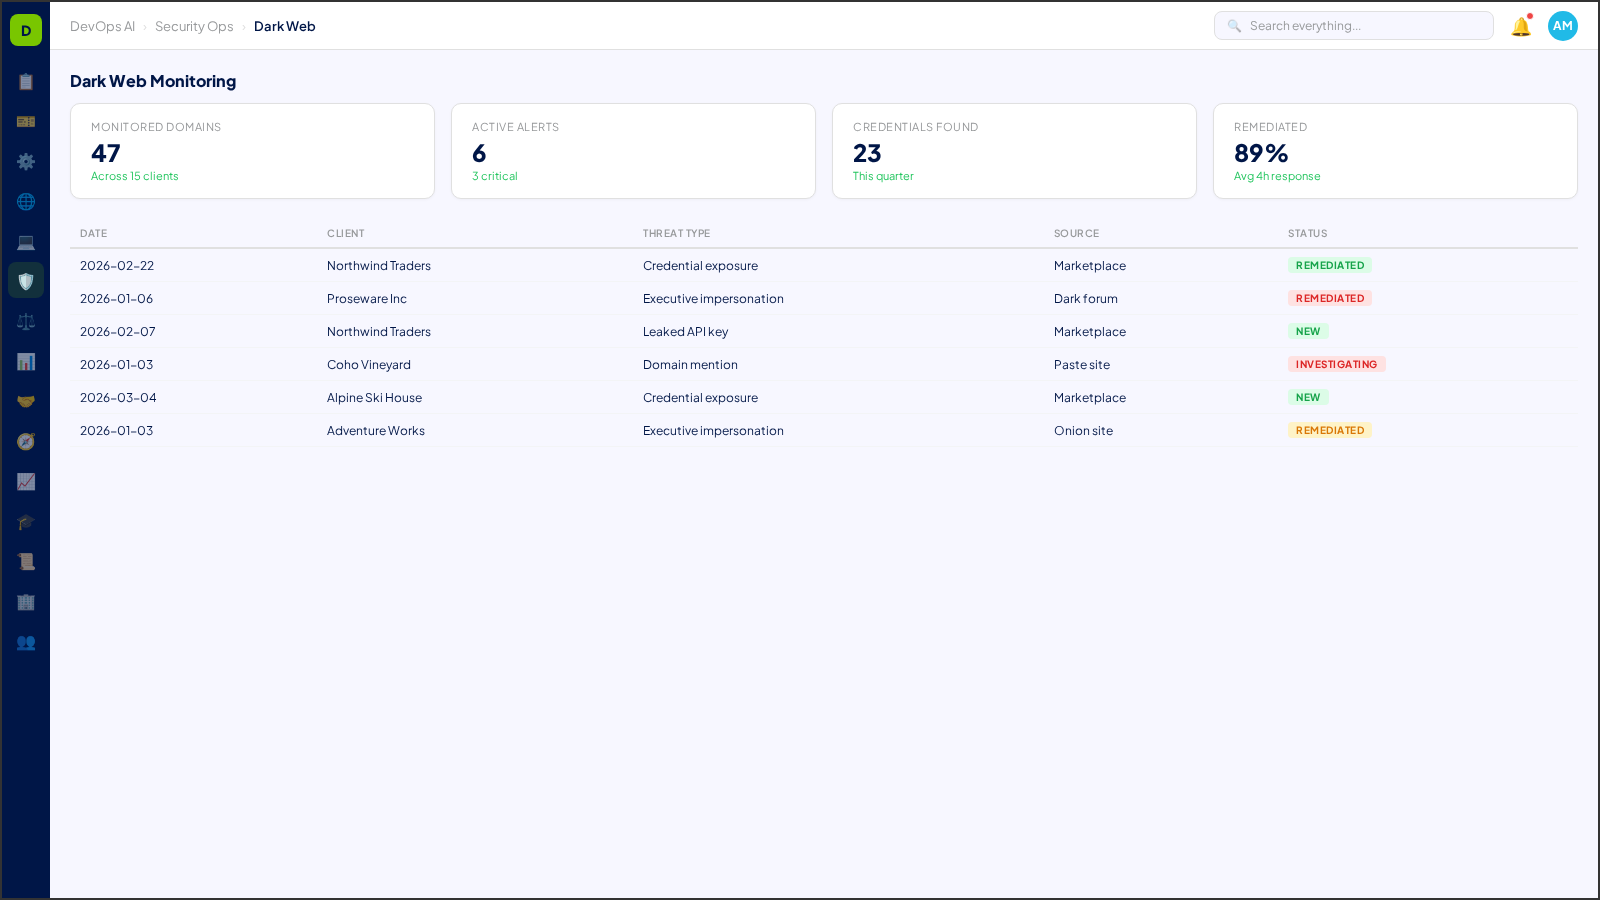Select the building directory icon
1600x900 pixels.
pos(26,602)
